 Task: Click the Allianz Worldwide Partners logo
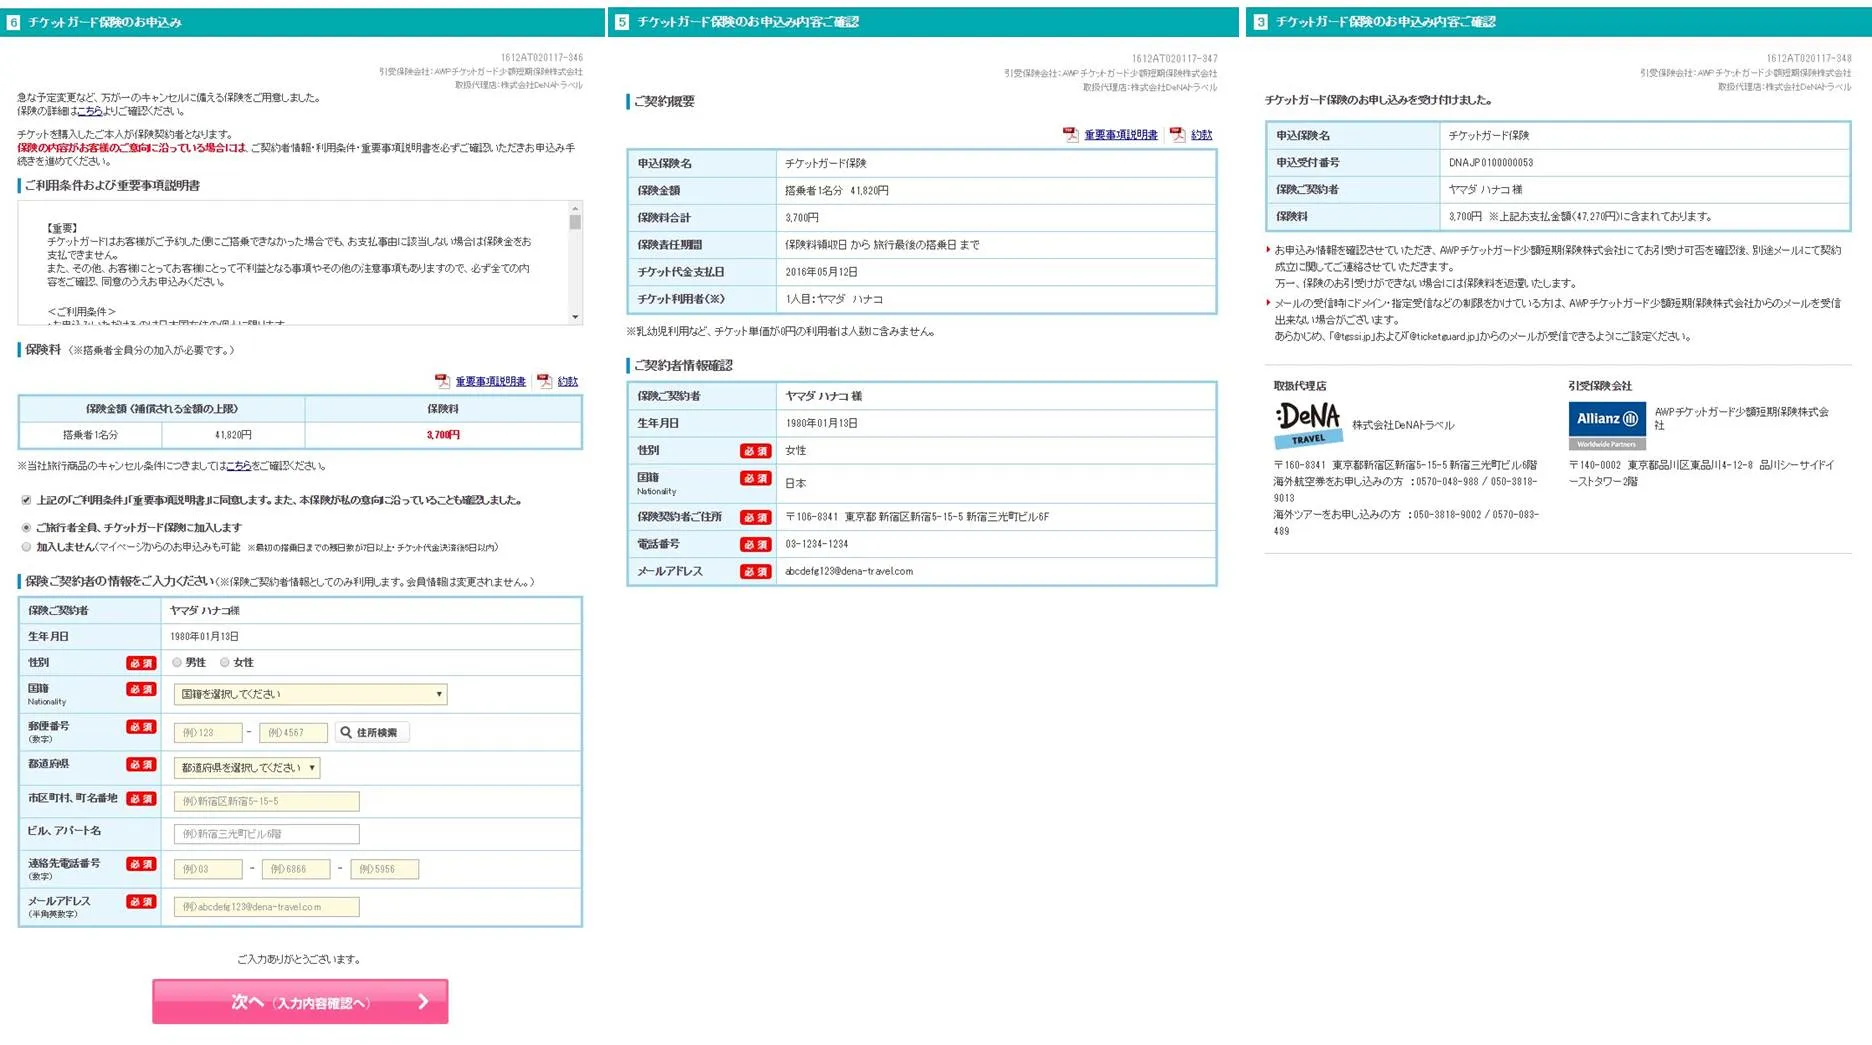pos(1606,426)
